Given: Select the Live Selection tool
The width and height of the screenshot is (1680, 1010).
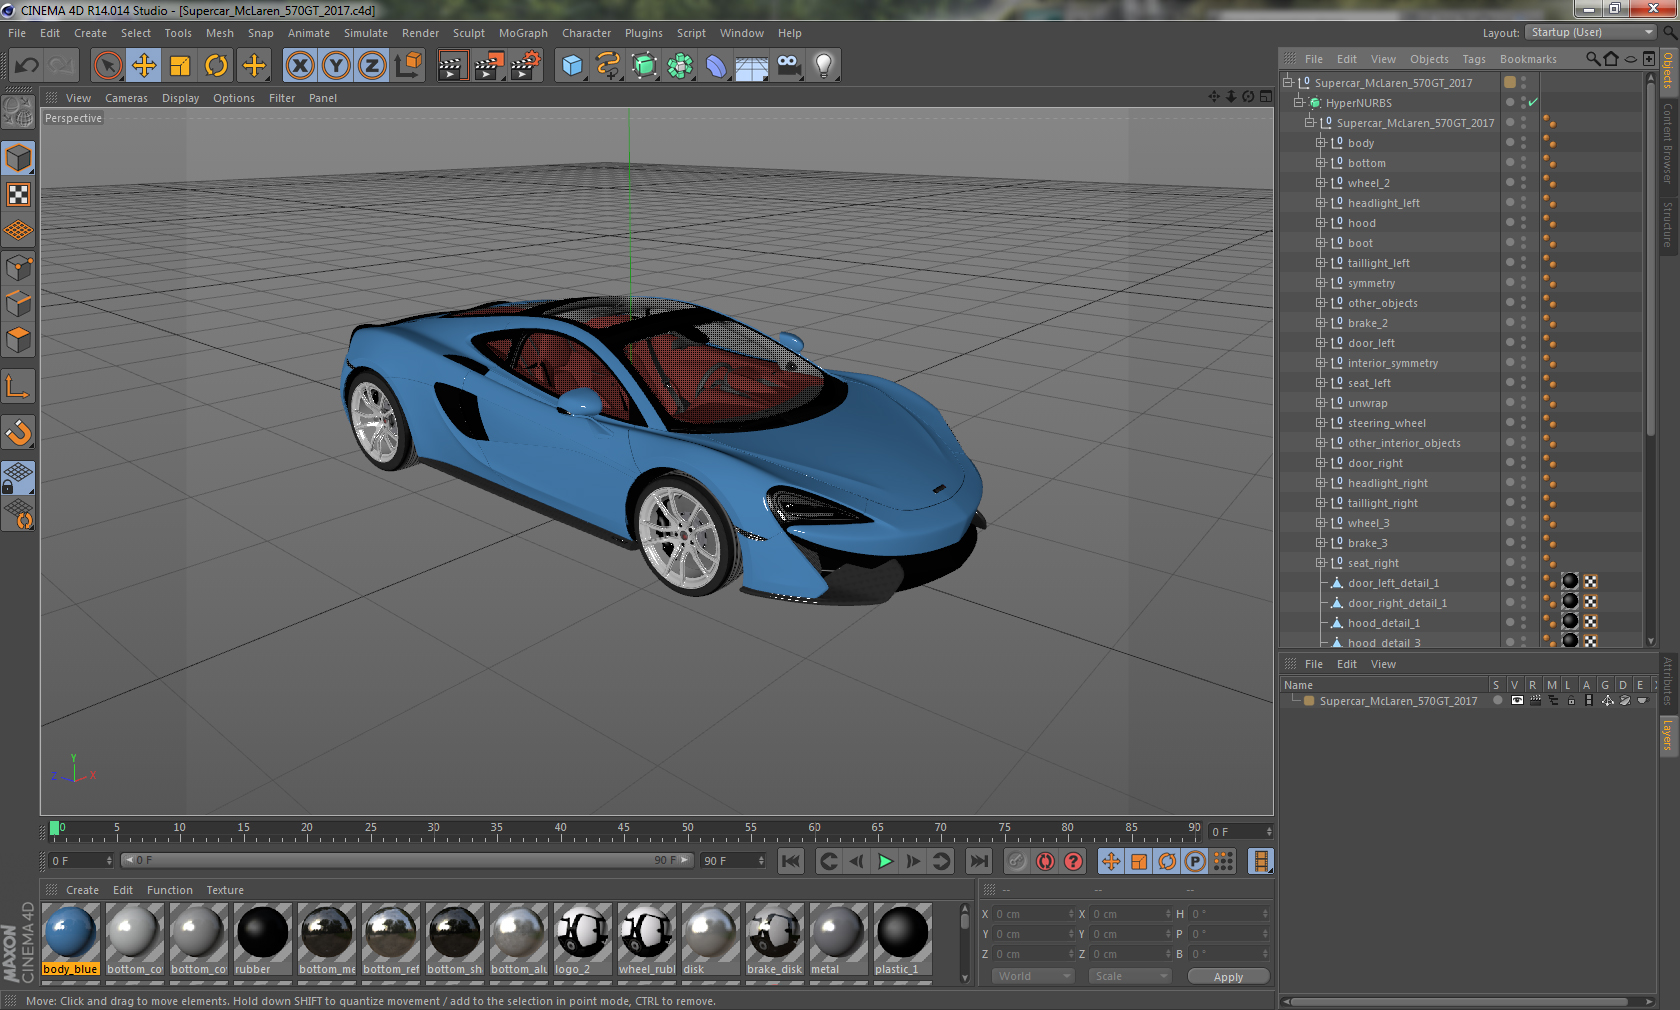Looking at the screenshot, I should click(x=108, y=66).
